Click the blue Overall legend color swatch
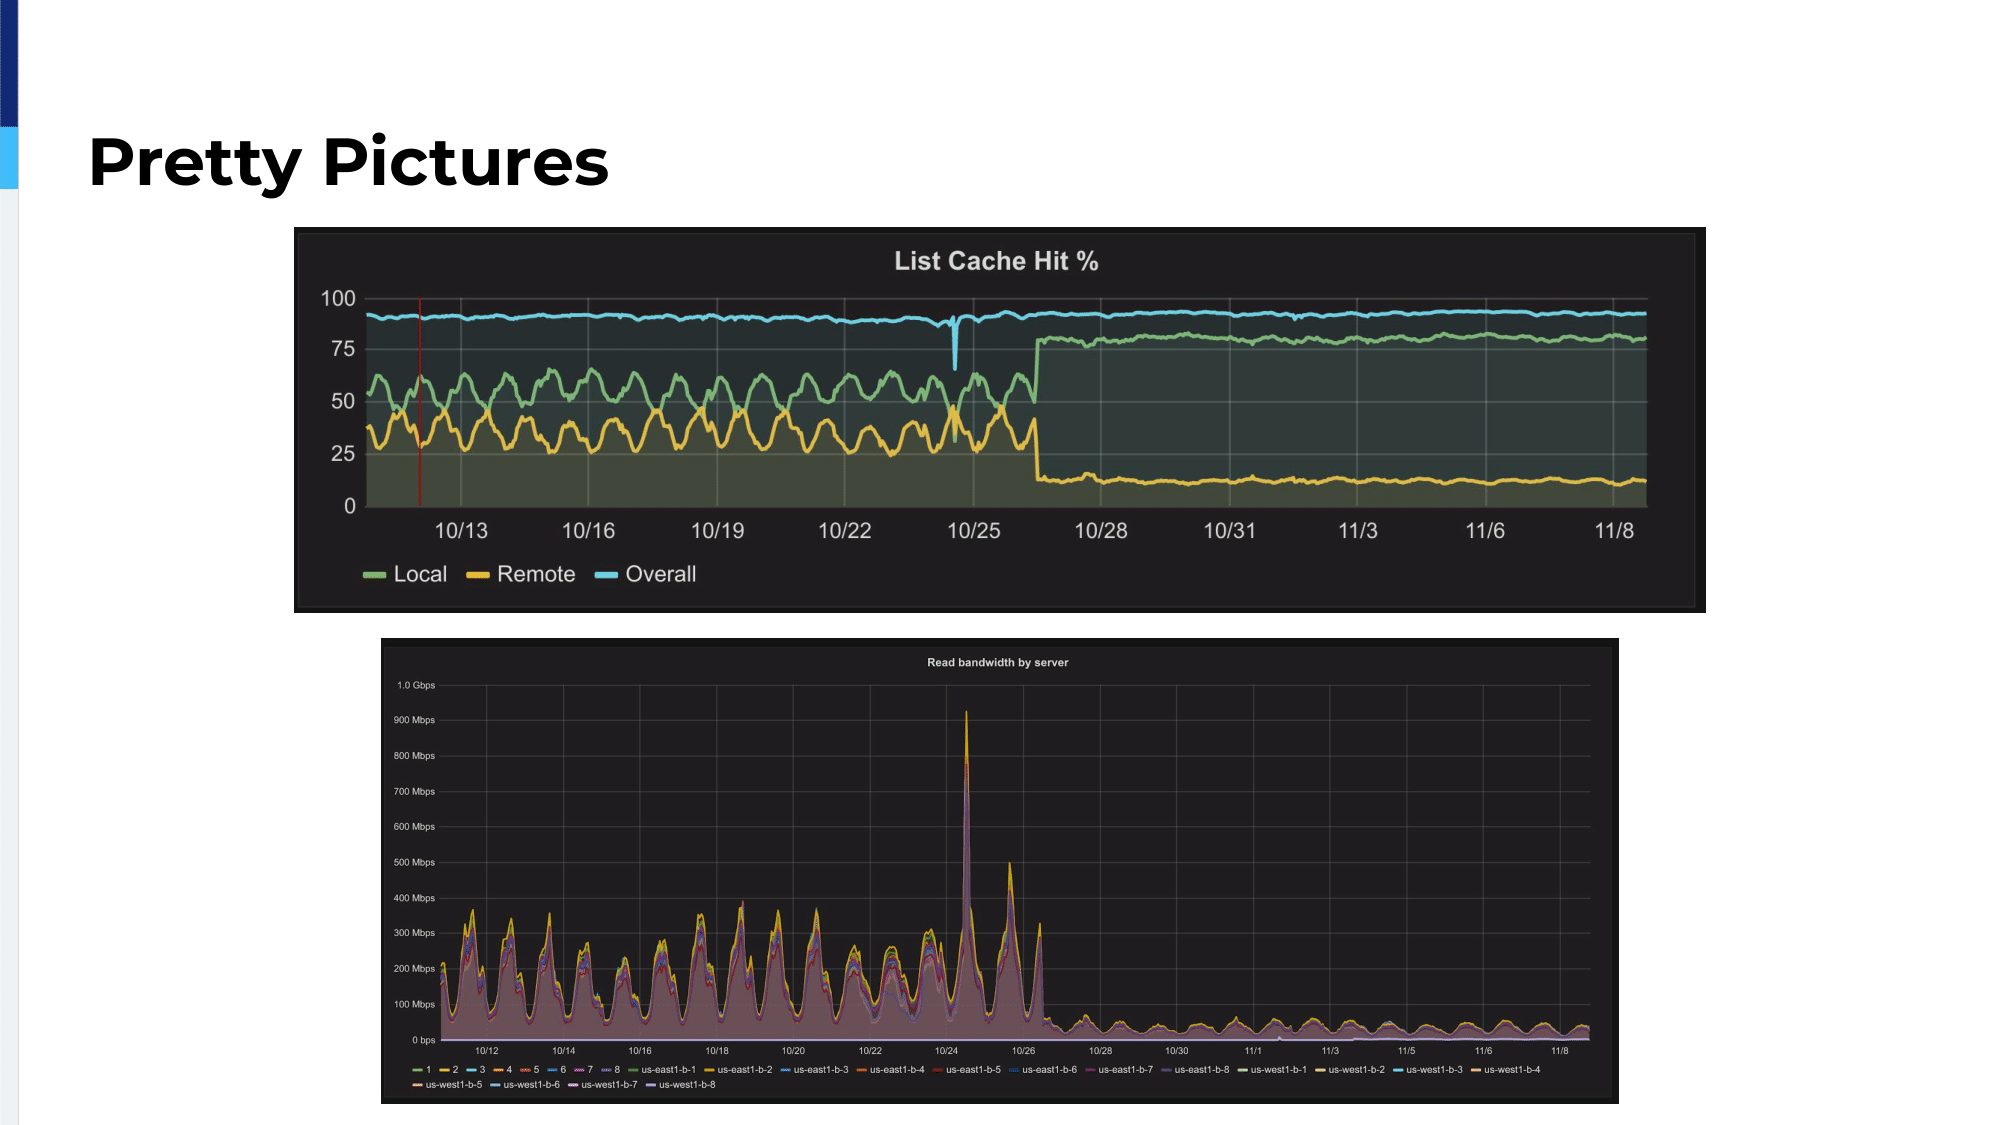Screen dimensions: 2000x1125 [606, 575]
